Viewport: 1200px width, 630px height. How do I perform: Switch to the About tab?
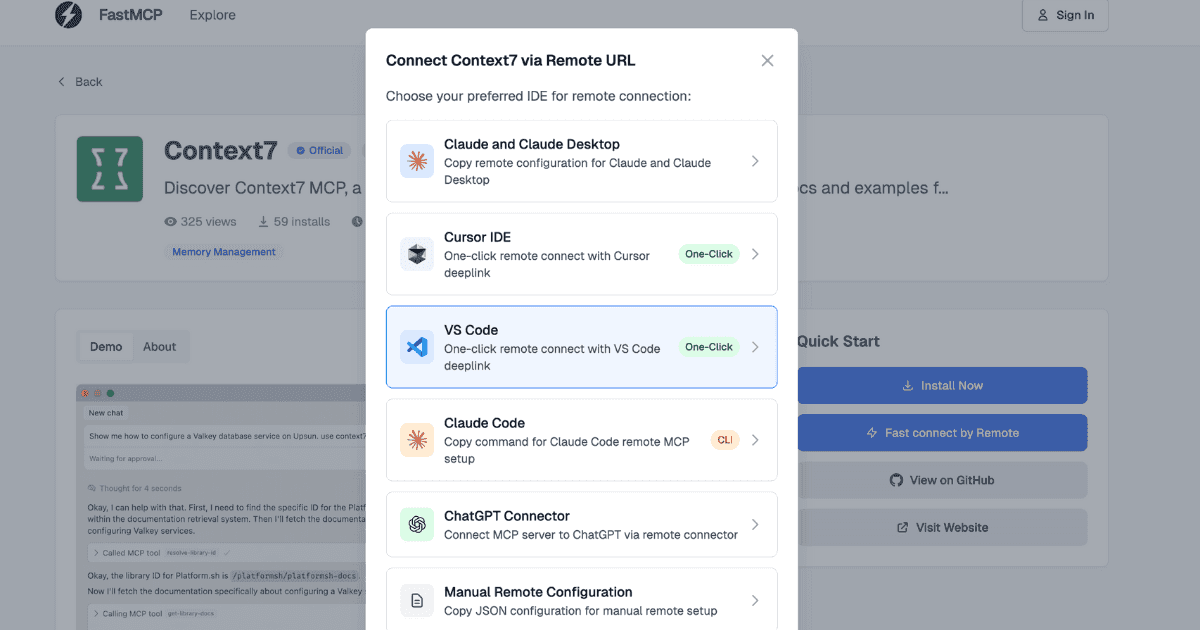click(x=159, y=347)
